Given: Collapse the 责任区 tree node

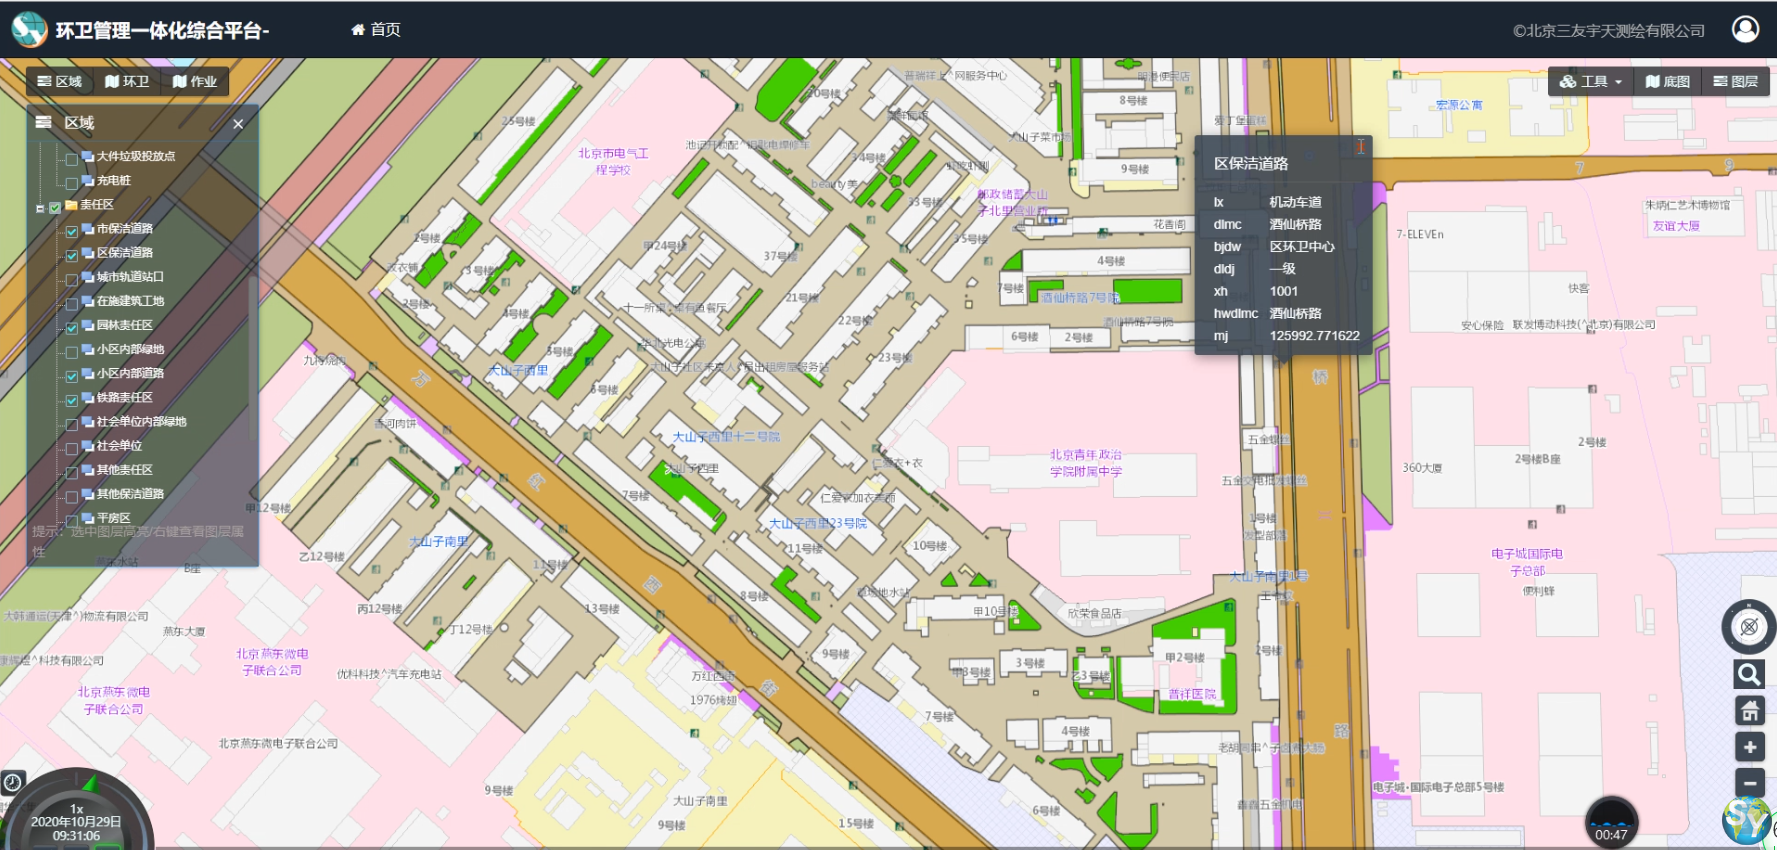Looking at the screenshot, I should [40, 208].
